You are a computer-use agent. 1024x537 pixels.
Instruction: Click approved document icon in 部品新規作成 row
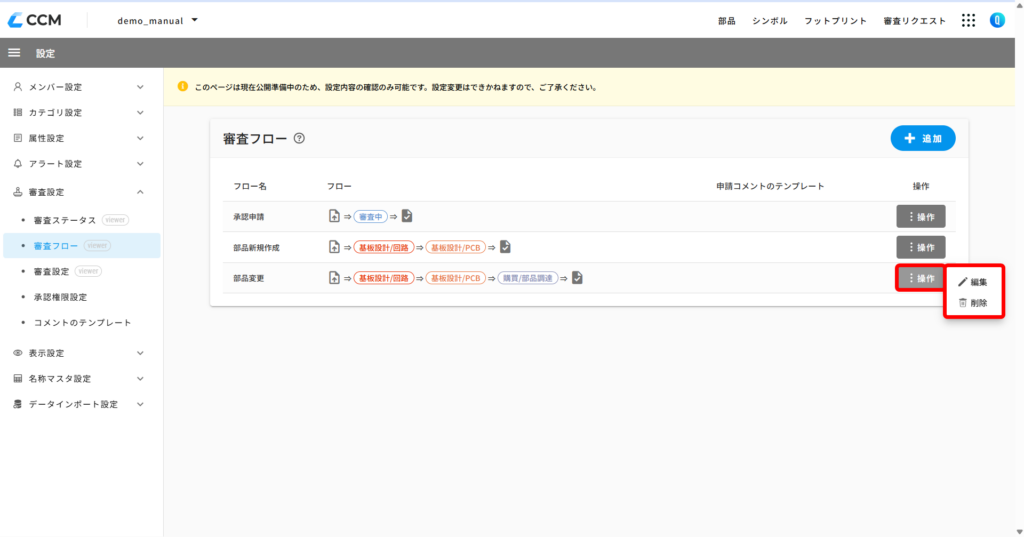pos(505,246)
